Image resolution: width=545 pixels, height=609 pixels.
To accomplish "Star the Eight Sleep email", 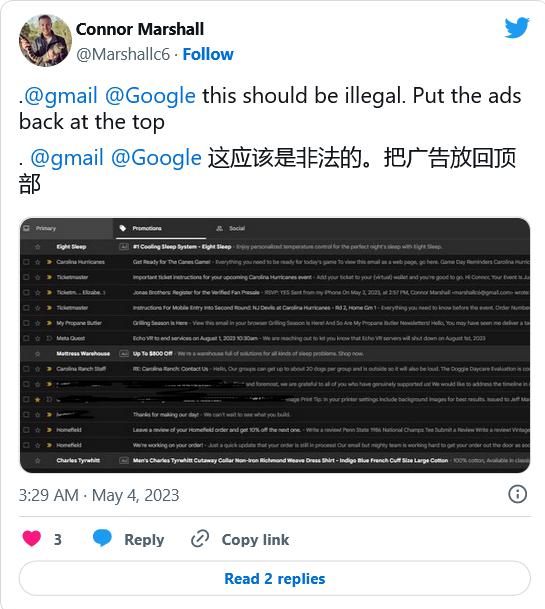I will click(x=38, y=247).
